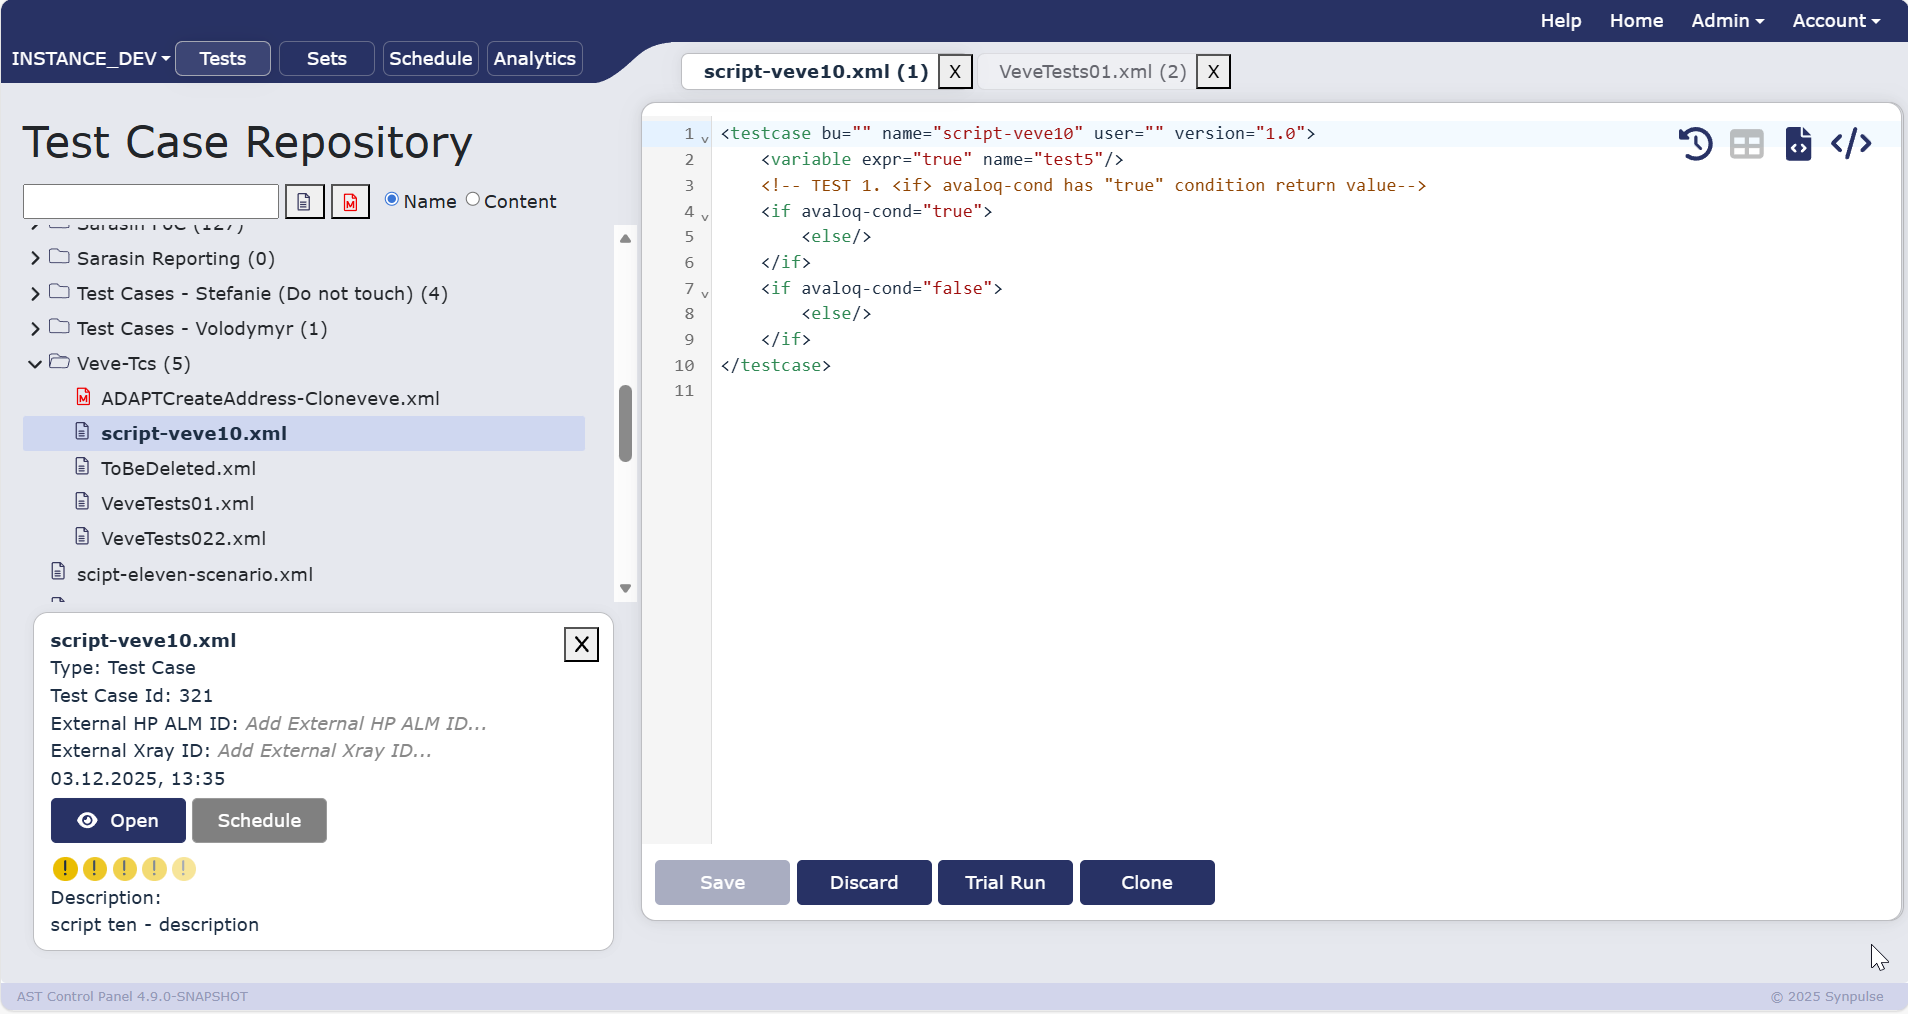The image size is (1908, 1014).
Task: Click Add External HP ALM ID field
Action: click(x=366, y=723)
